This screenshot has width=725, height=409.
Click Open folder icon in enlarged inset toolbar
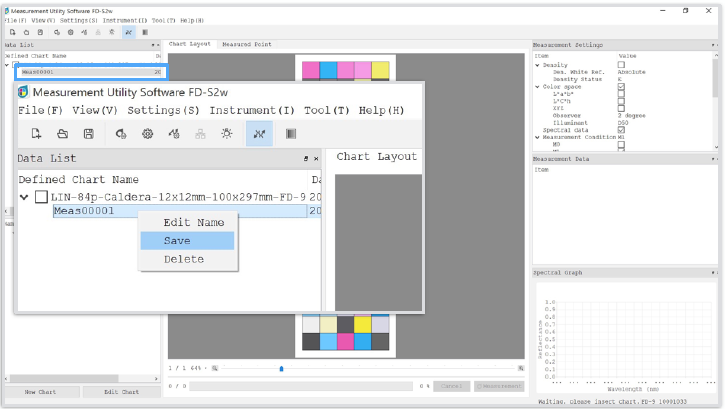point(62,134)
